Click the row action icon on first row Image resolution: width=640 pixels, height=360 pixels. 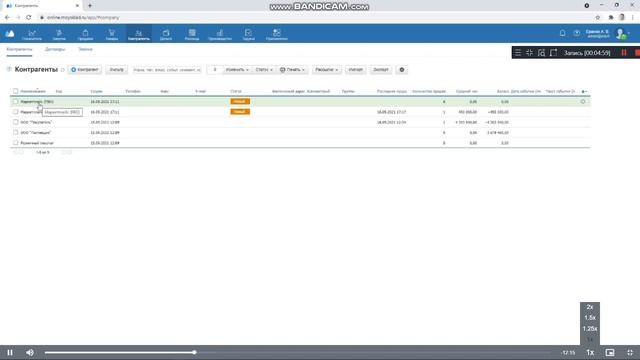(583, 102)
